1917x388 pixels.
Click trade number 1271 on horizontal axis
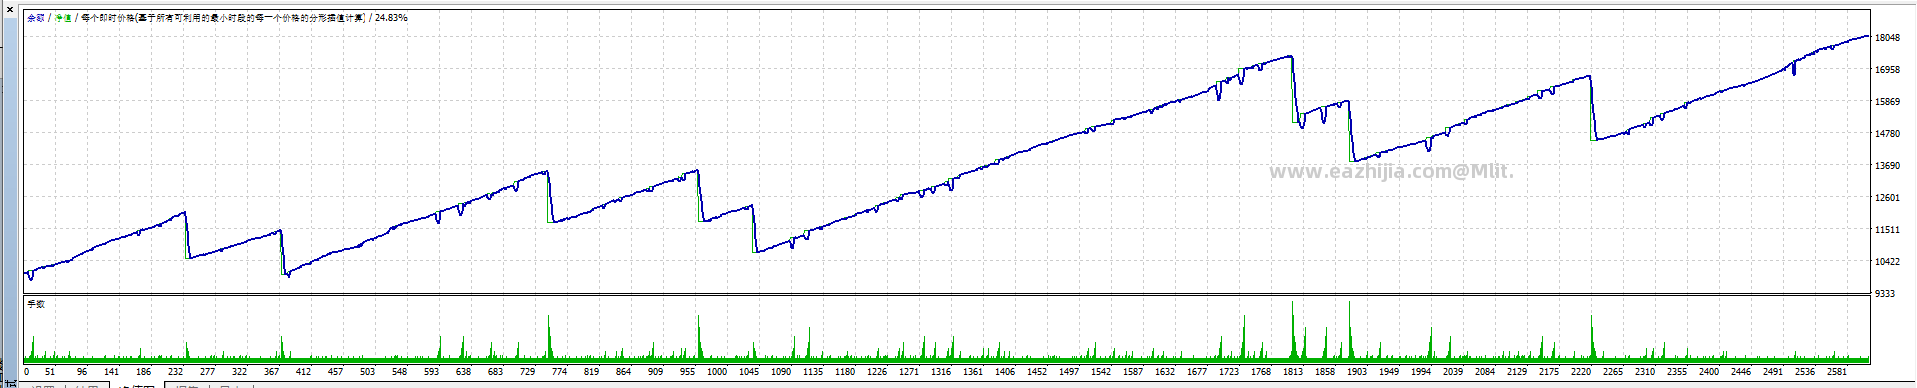tap(909, 372)
